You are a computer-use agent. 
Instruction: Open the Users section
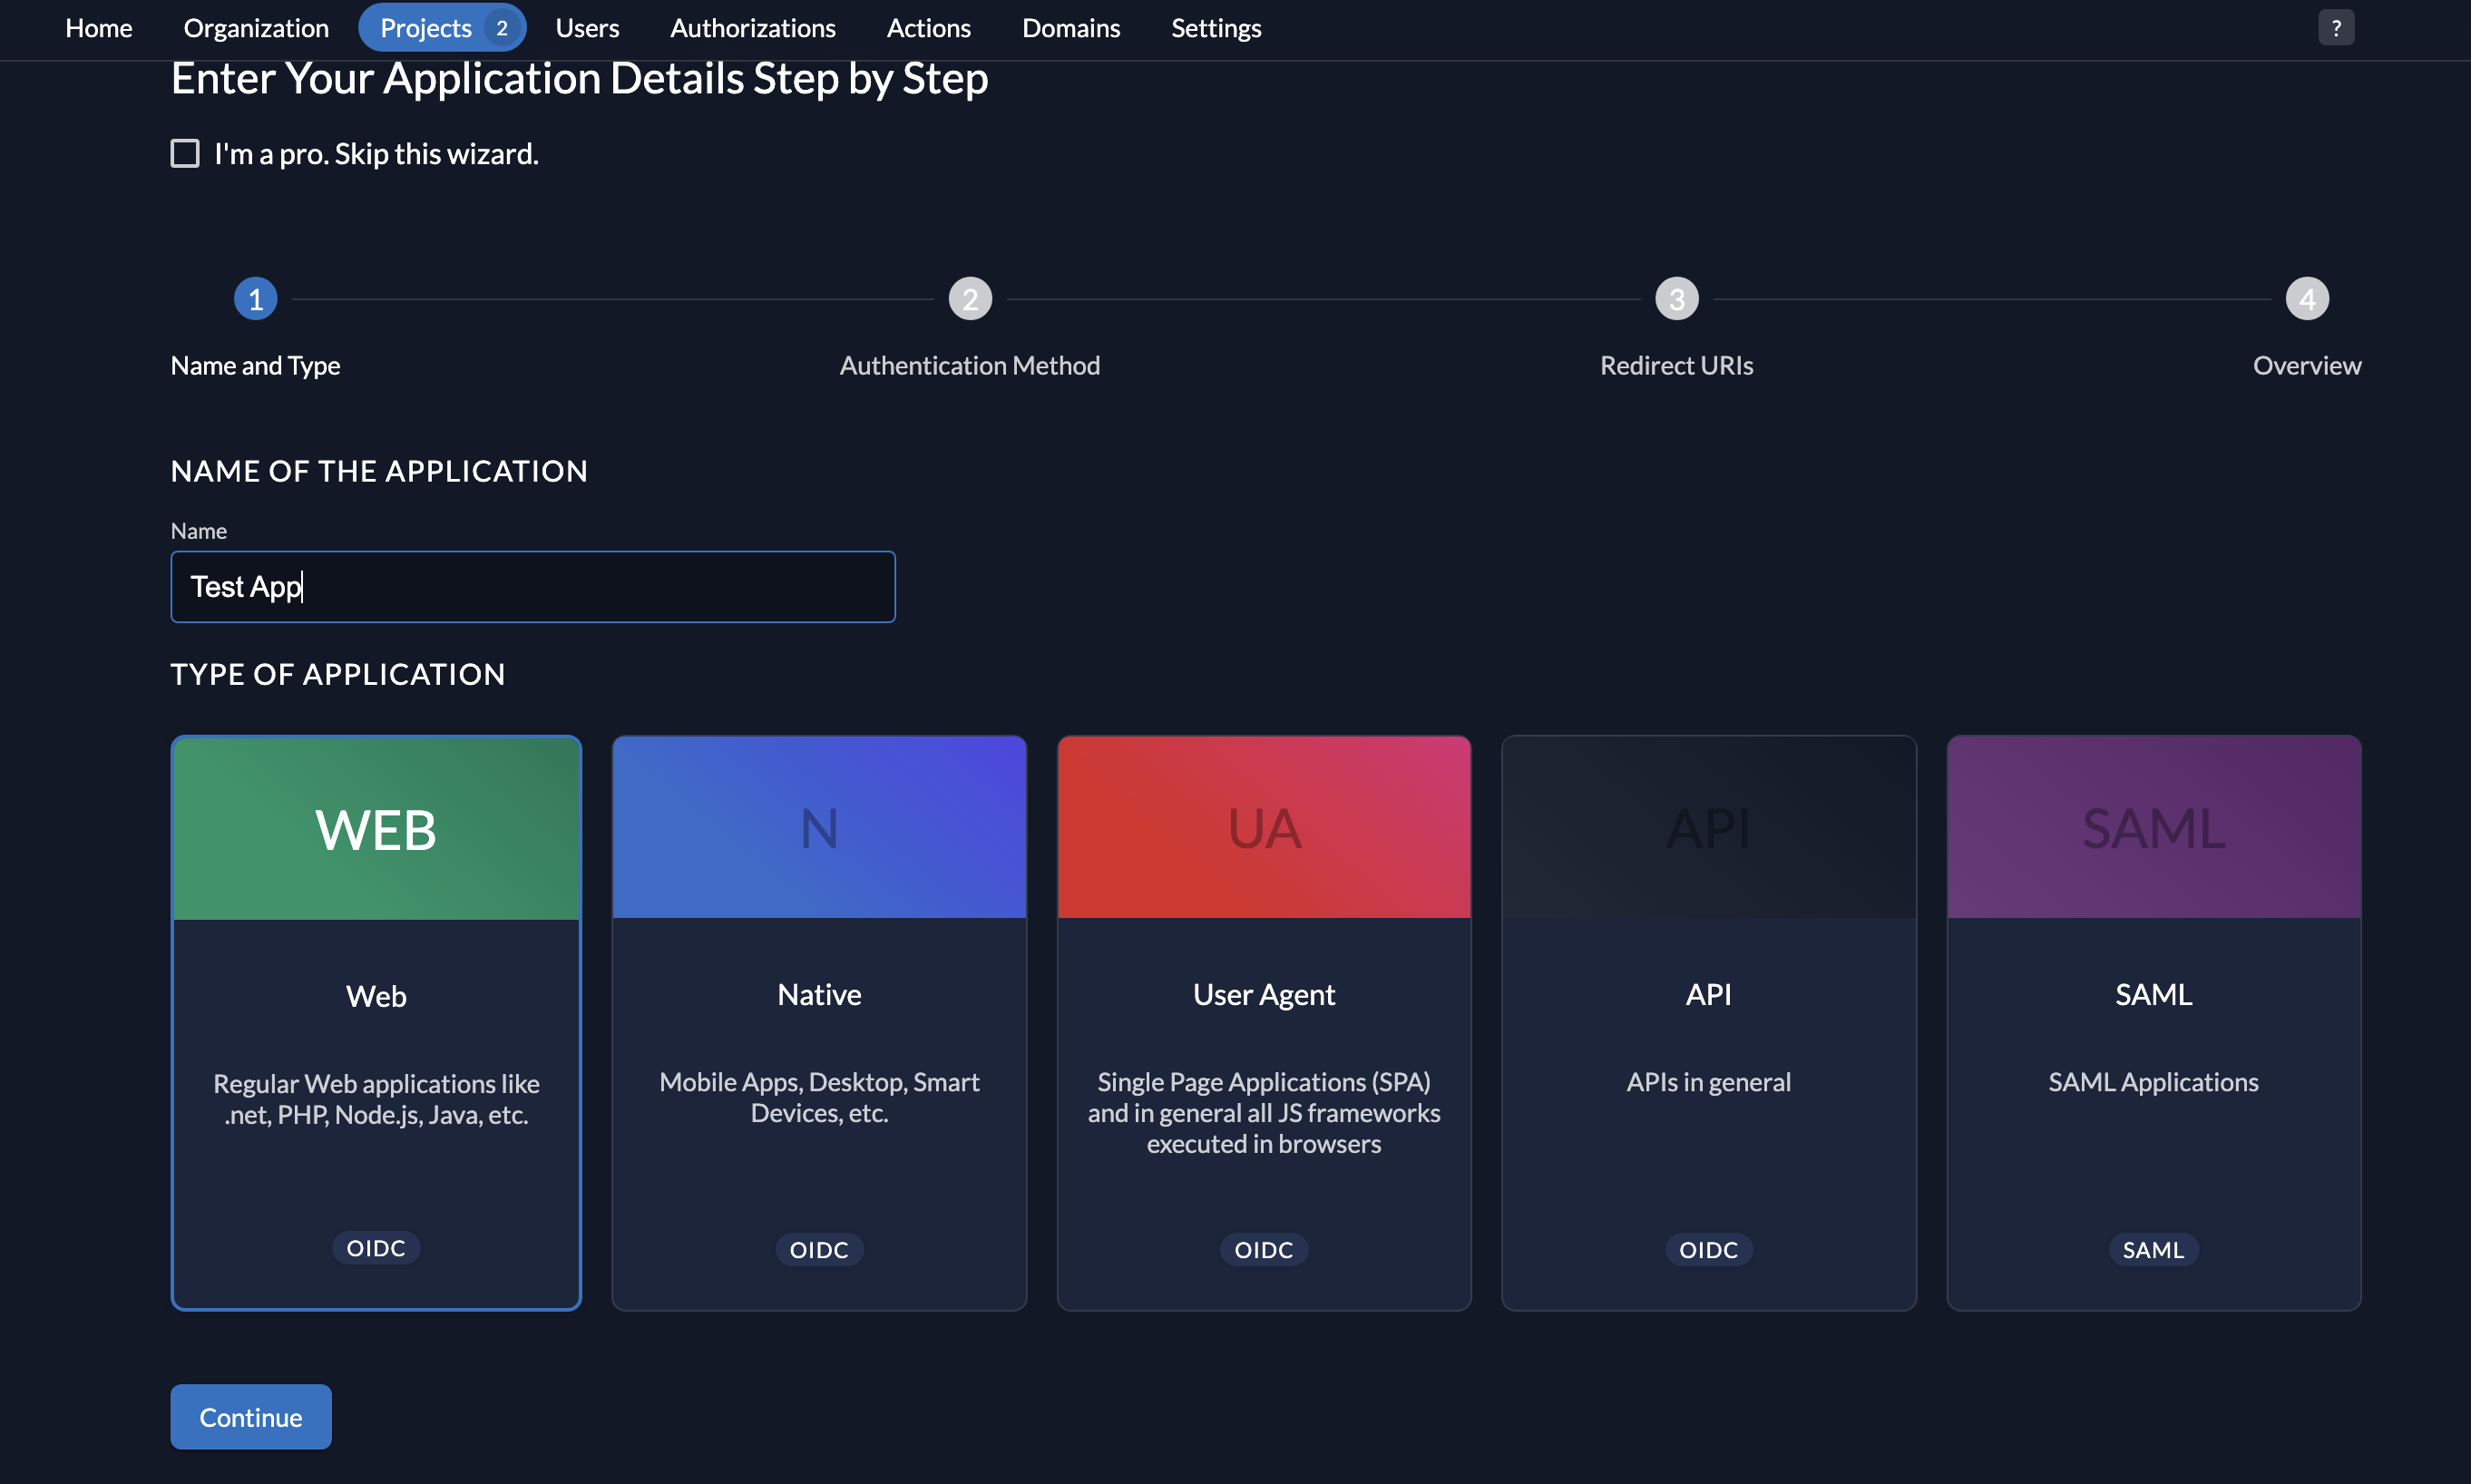pos(587,27)
